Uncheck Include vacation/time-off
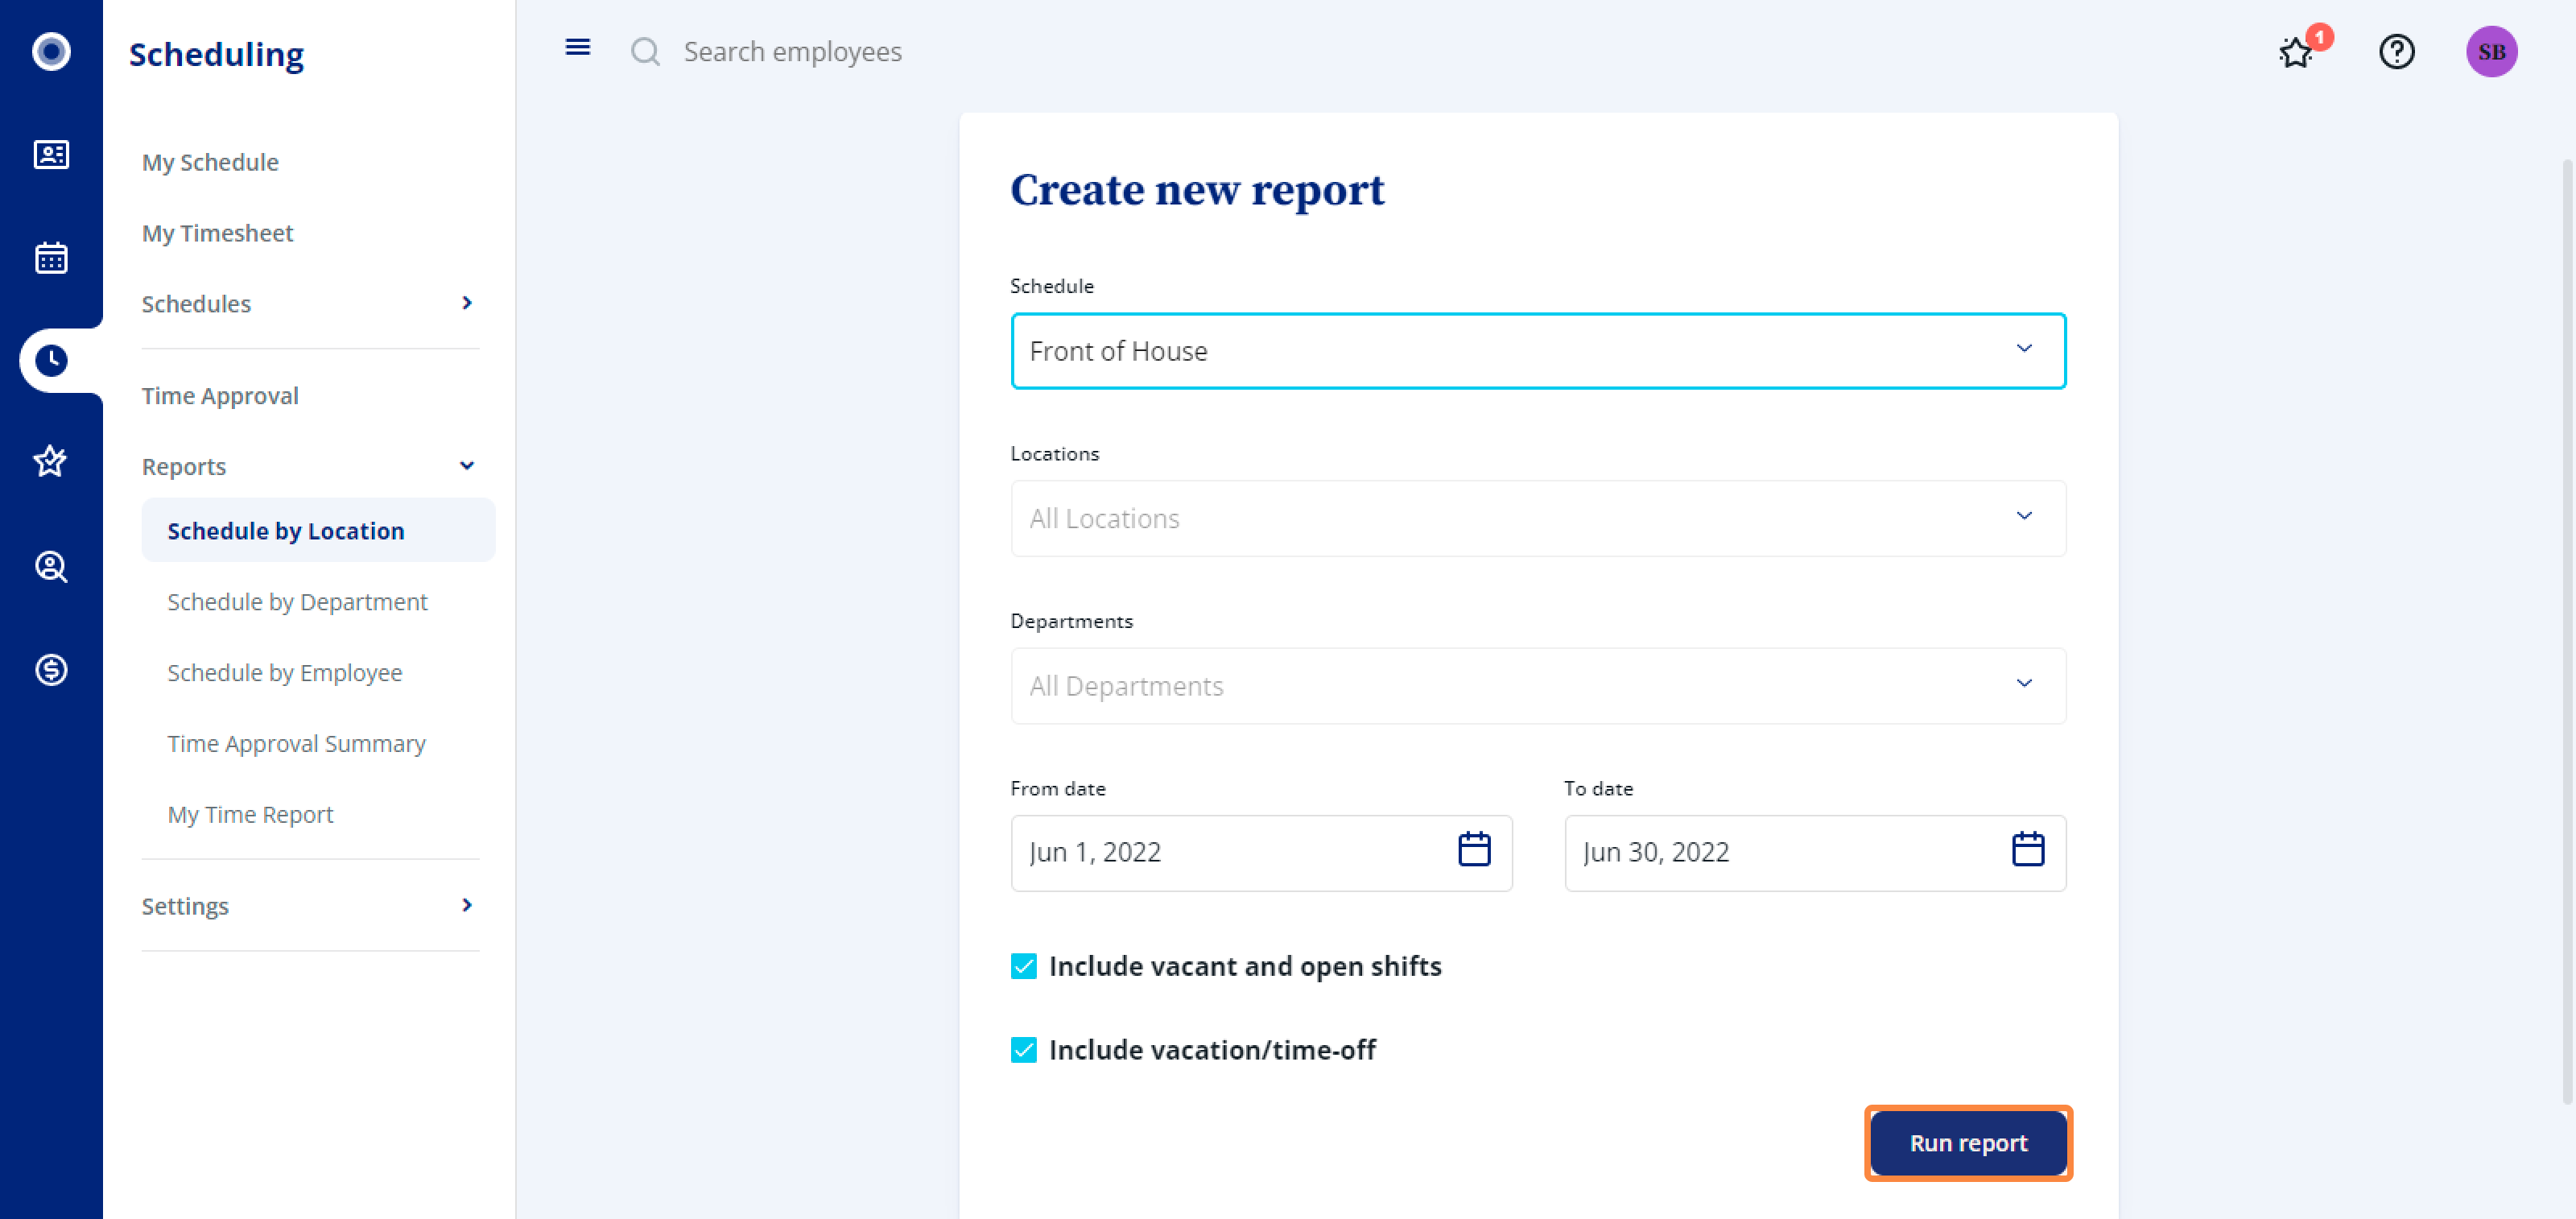The width and height of the screenshot is (2576, 1219). (x=1024, y=1050)
